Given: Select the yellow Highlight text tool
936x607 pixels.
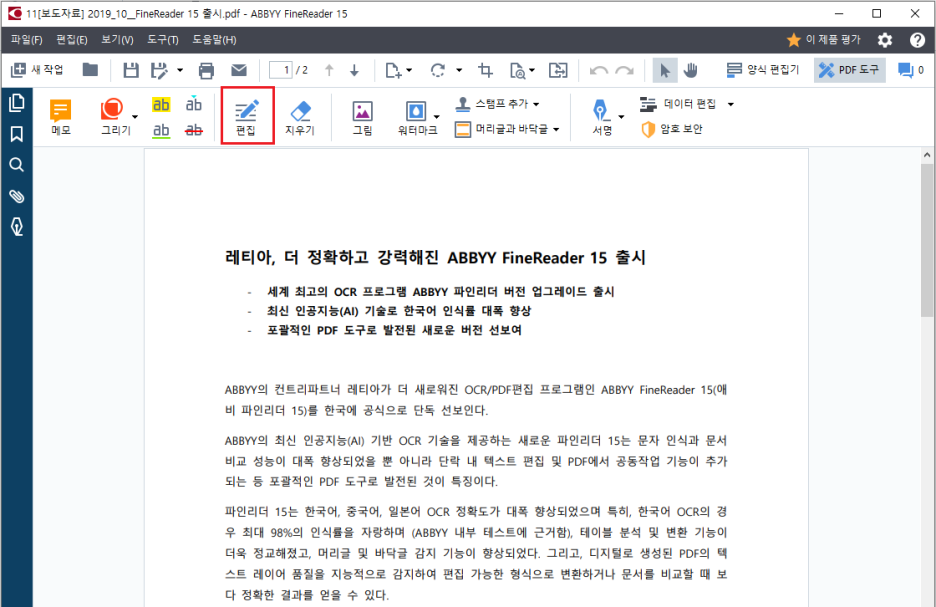Looking at the screenshot, I should click(161, 105).
